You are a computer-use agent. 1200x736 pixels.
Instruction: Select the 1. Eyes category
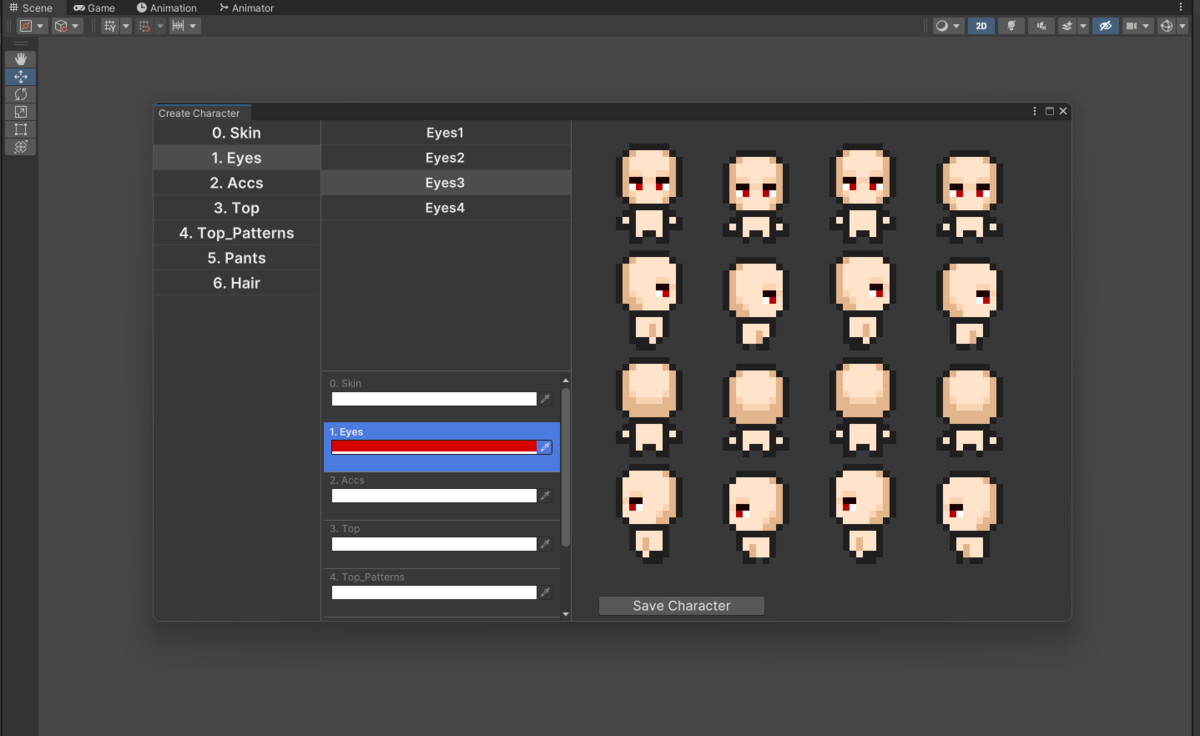pos(237,158)
